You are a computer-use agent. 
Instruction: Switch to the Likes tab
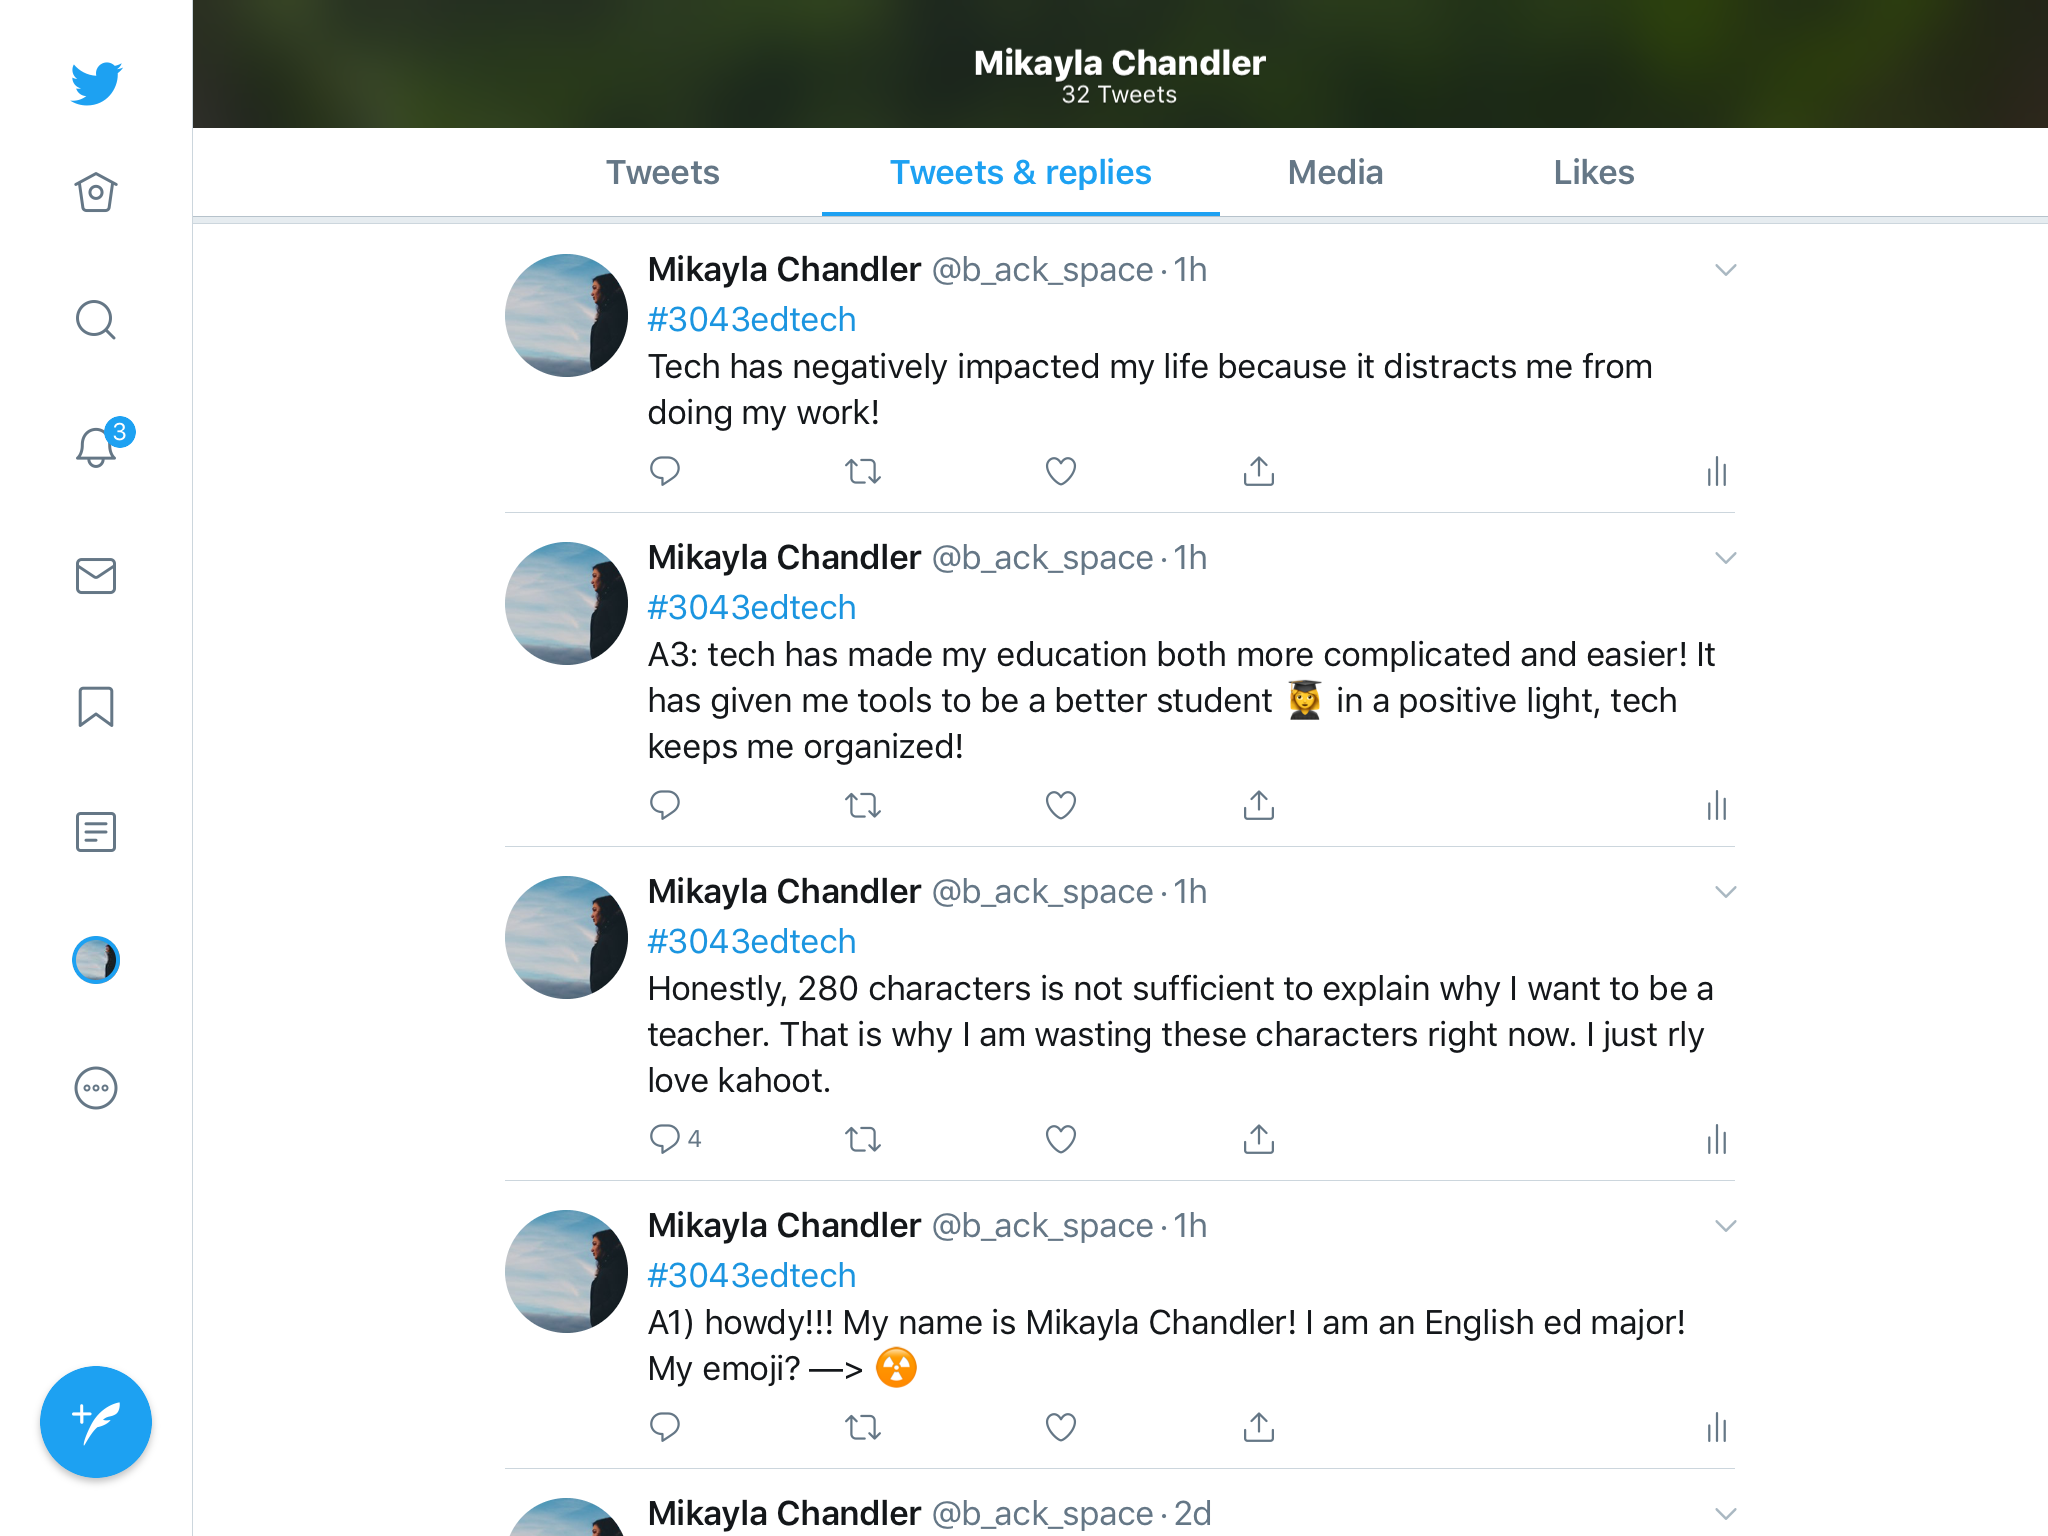(1593, 172)
